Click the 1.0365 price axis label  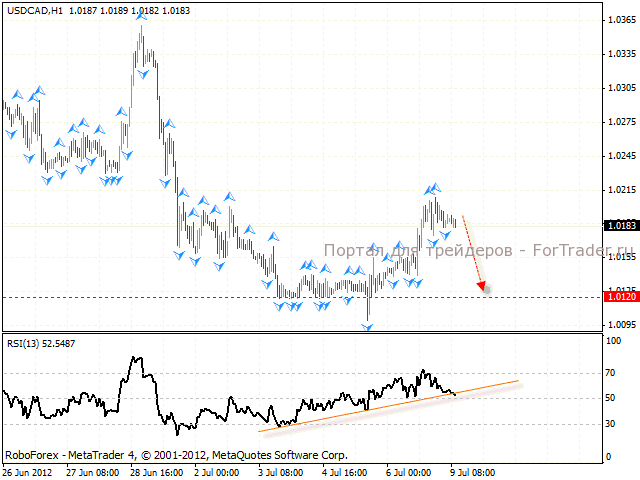click(620, 21)
